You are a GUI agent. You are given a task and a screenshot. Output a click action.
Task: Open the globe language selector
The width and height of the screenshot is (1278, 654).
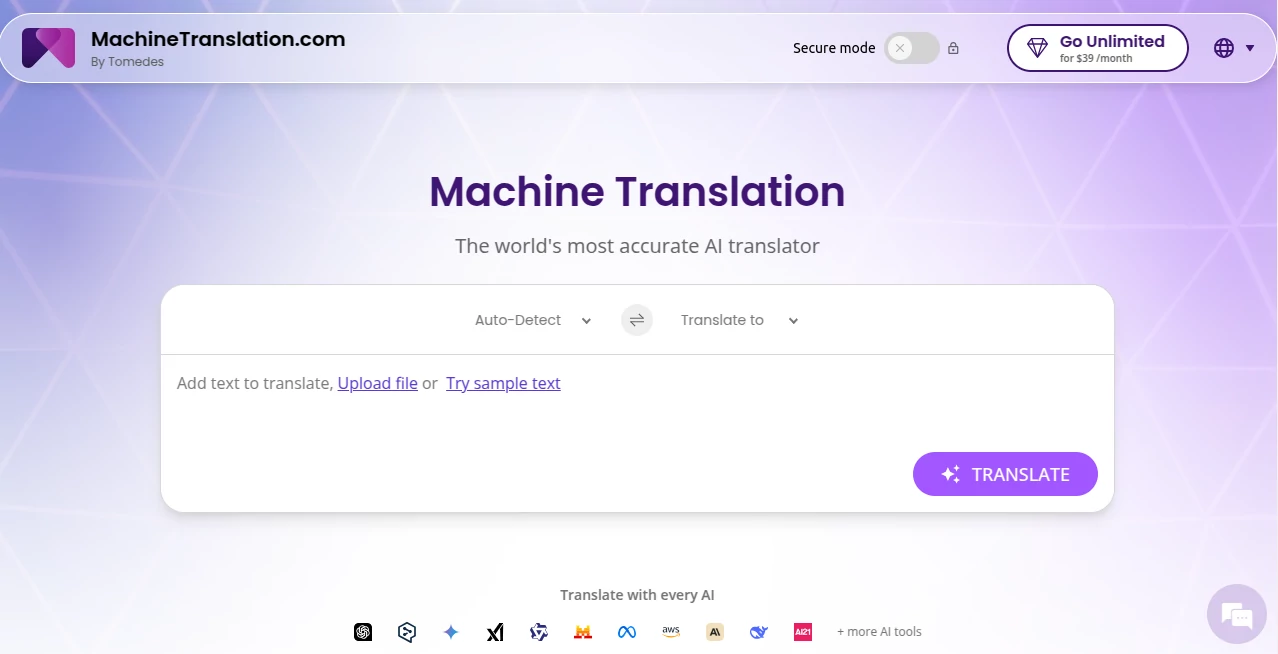pyautogui.click(x=1223, y=47)
